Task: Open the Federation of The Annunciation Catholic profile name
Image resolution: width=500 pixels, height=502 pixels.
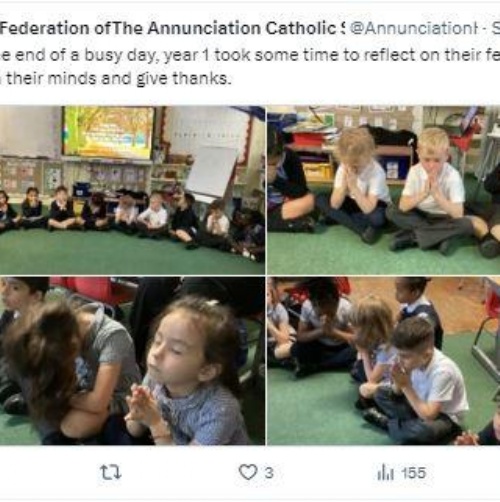Action: pos(172,29)
